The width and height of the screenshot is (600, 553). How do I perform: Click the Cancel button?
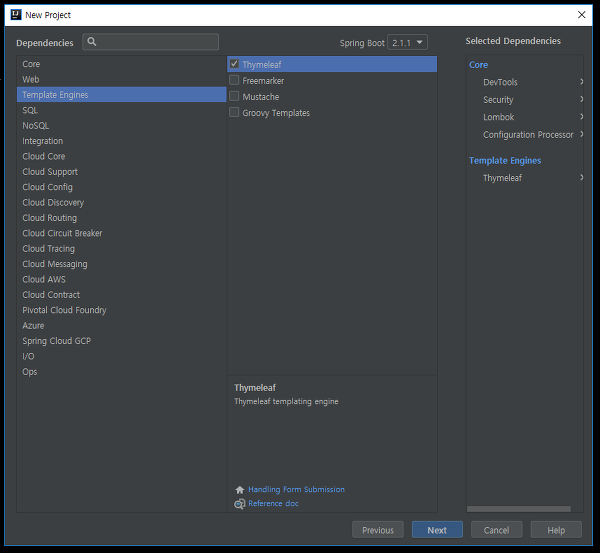click(x=496, y=530)
